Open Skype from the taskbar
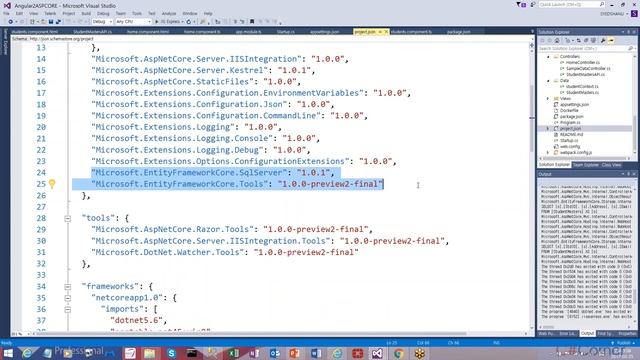 [171, 353]
